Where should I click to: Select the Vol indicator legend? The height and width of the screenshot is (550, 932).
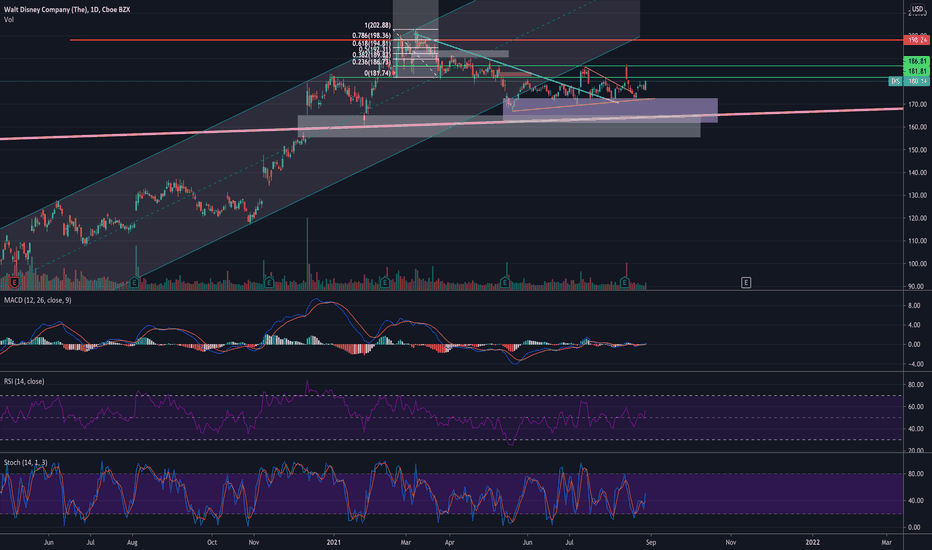8,20
